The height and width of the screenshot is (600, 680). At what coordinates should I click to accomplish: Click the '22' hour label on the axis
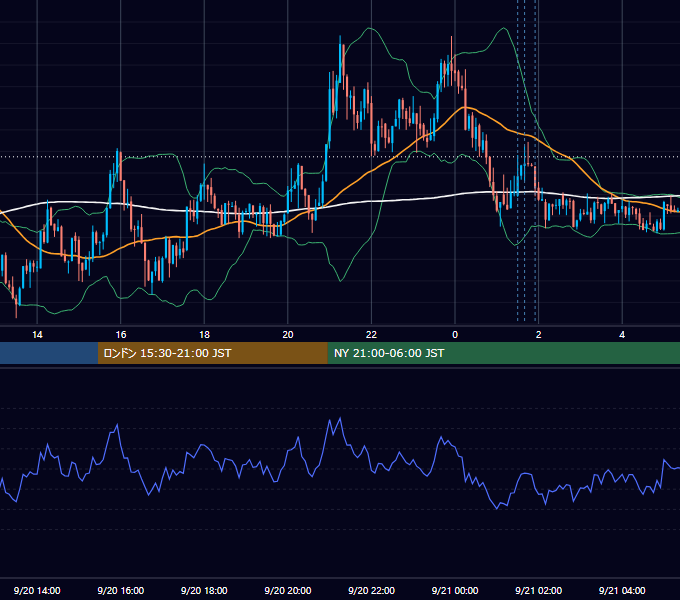point(371,335)
